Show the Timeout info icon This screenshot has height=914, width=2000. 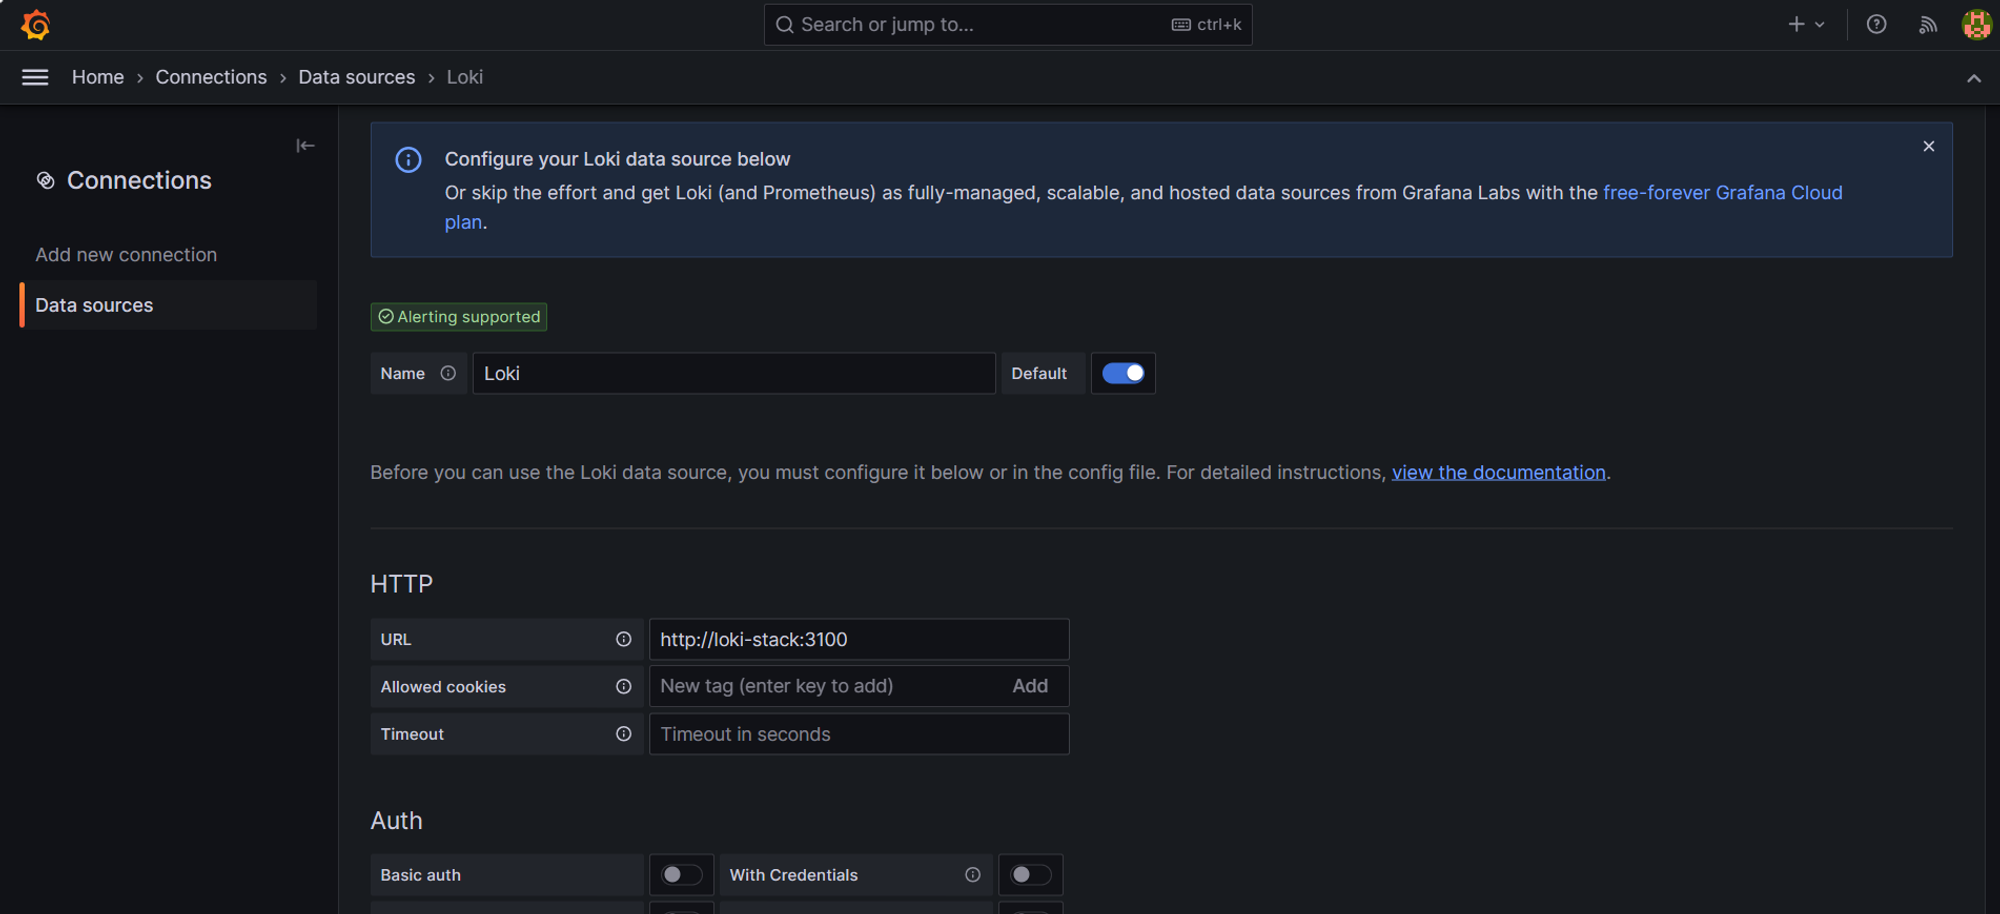tap(623, 734)
